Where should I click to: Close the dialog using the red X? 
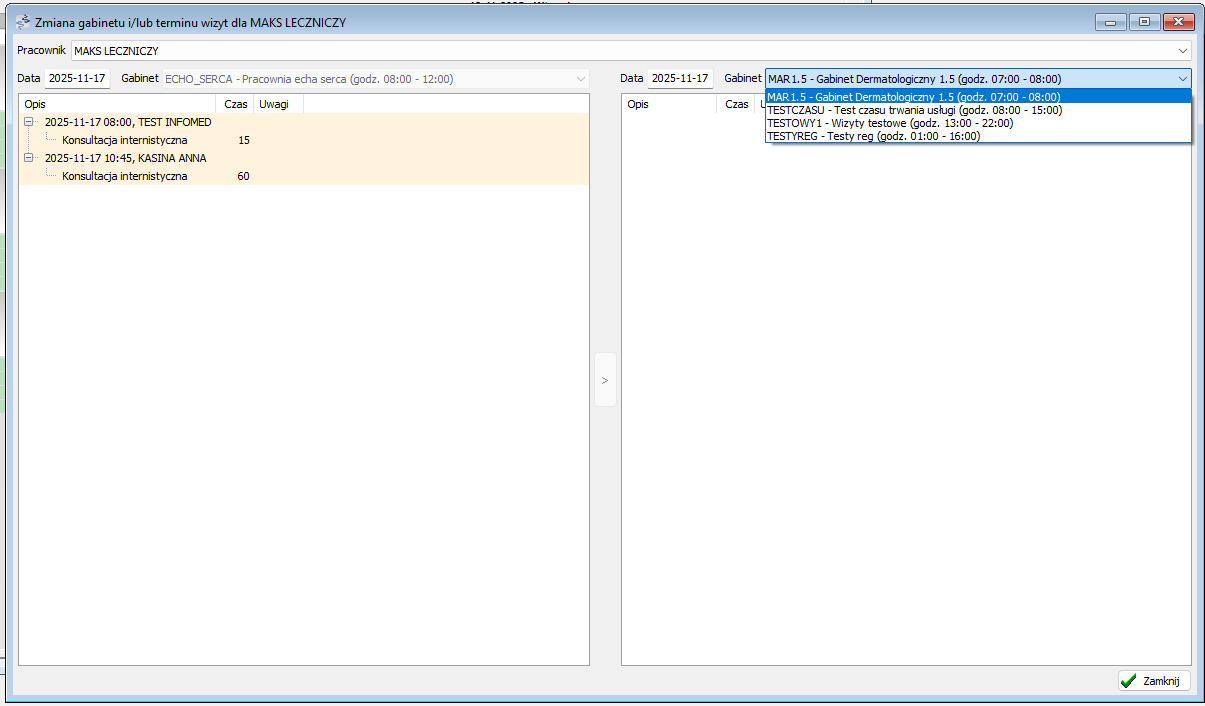click(x=1179, y=22)
